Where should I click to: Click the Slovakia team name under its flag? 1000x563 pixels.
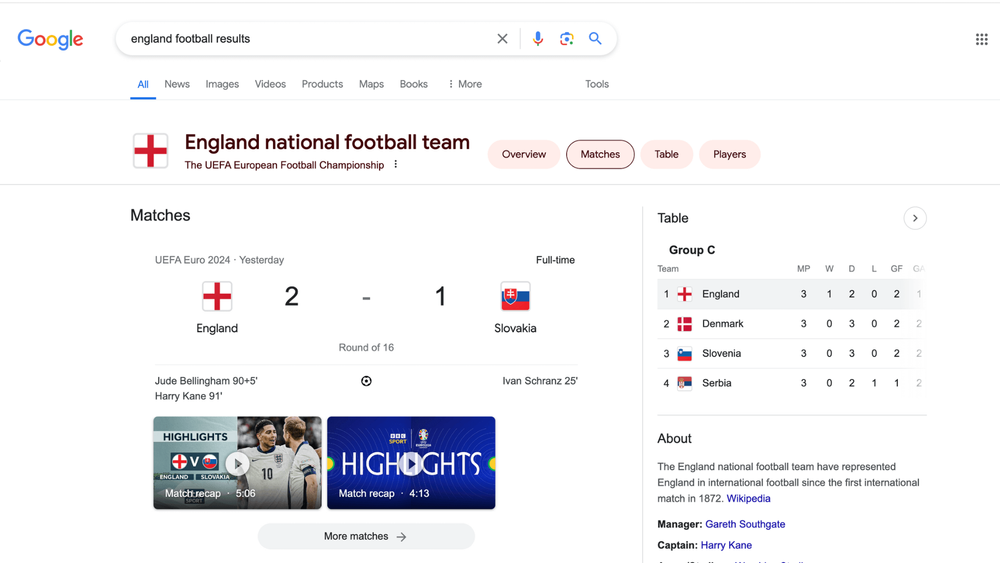click(x=515, y=328)
